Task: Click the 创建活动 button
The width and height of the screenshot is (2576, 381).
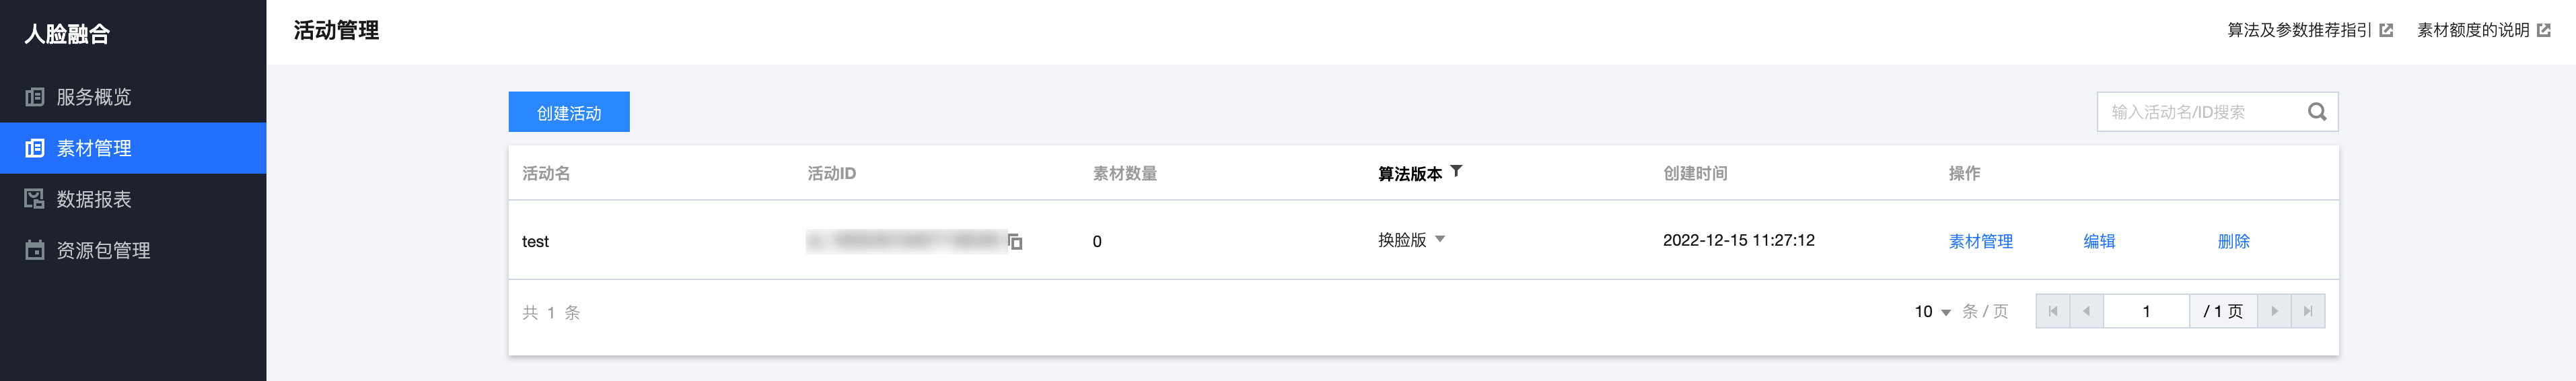Action: point(569,112)
